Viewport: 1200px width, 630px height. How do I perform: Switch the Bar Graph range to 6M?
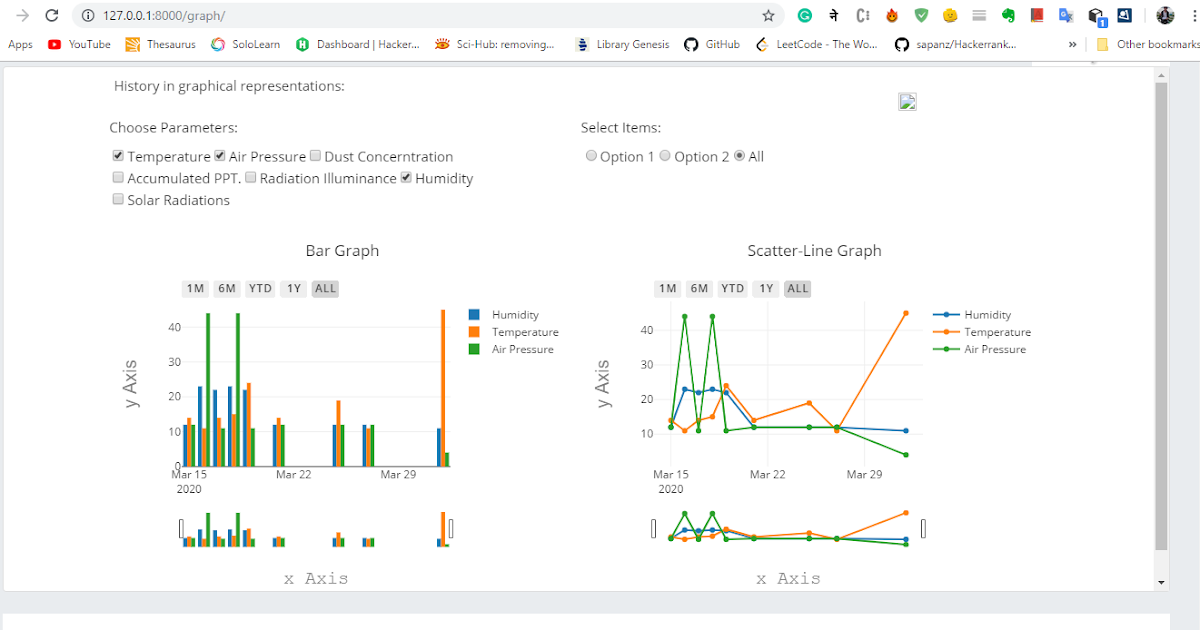pos(227,288)
